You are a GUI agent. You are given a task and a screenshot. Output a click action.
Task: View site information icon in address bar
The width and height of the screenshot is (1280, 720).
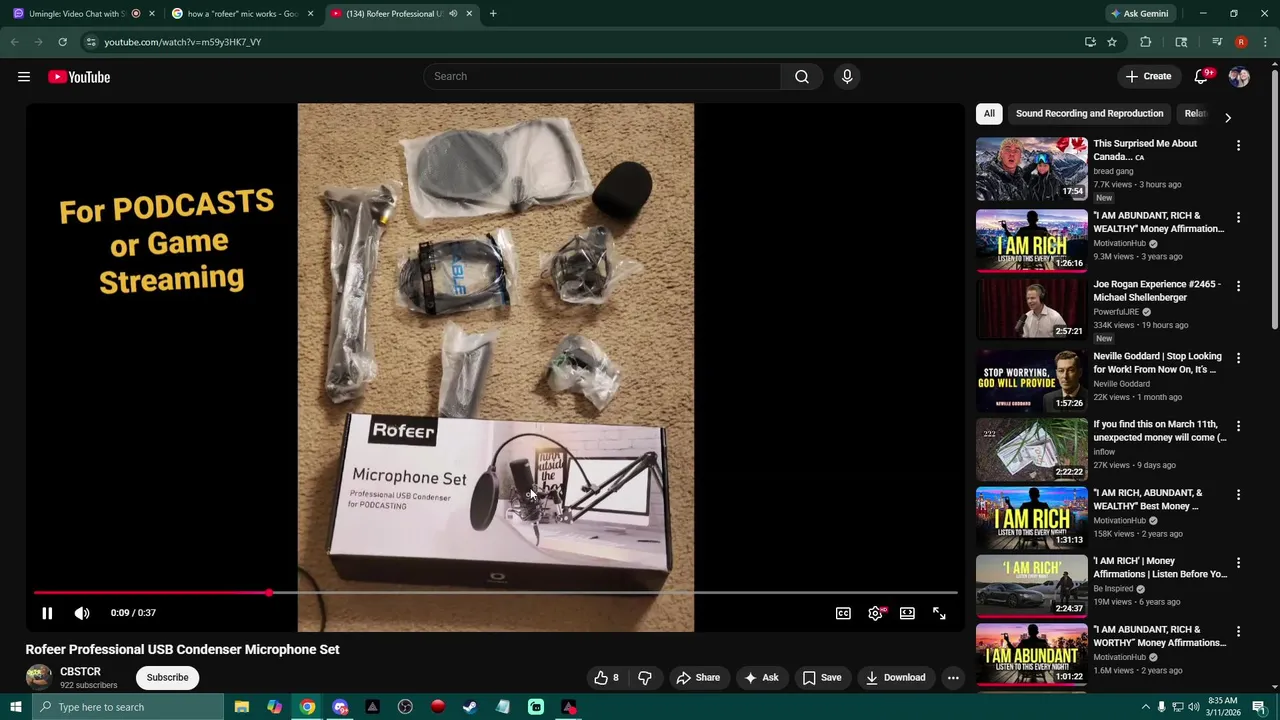click(91, 42)
